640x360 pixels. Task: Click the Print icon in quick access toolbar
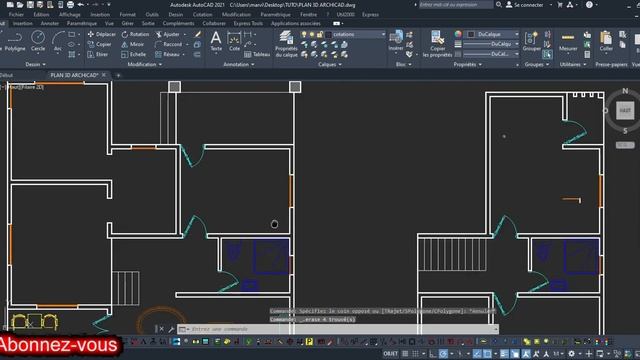(x=70, y=5)
